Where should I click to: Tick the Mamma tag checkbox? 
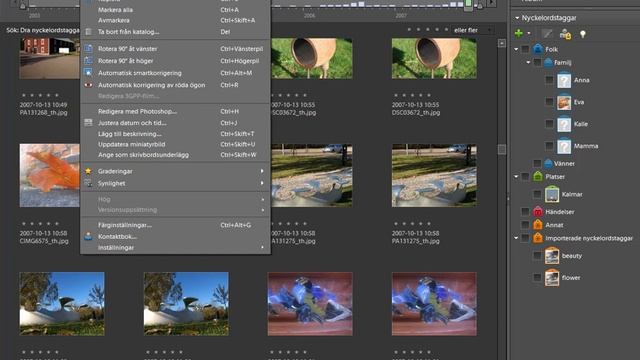coord(549,146)
